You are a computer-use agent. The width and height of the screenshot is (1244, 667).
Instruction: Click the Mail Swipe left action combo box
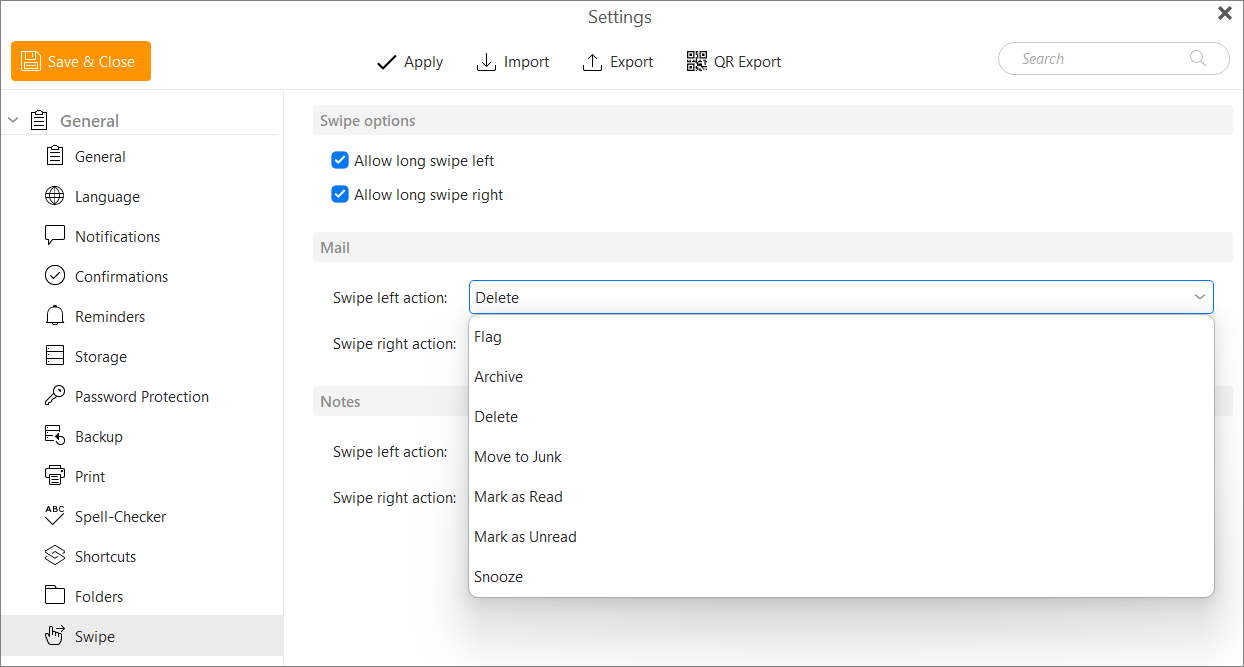point(841,297)
